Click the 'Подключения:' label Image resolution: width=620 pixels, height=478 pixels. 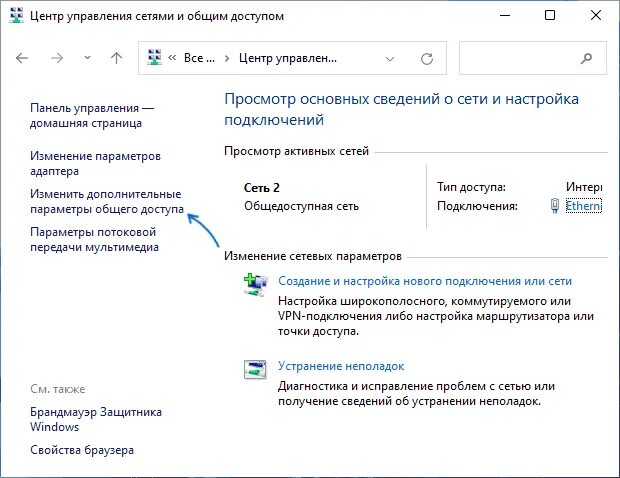(477, 206)
